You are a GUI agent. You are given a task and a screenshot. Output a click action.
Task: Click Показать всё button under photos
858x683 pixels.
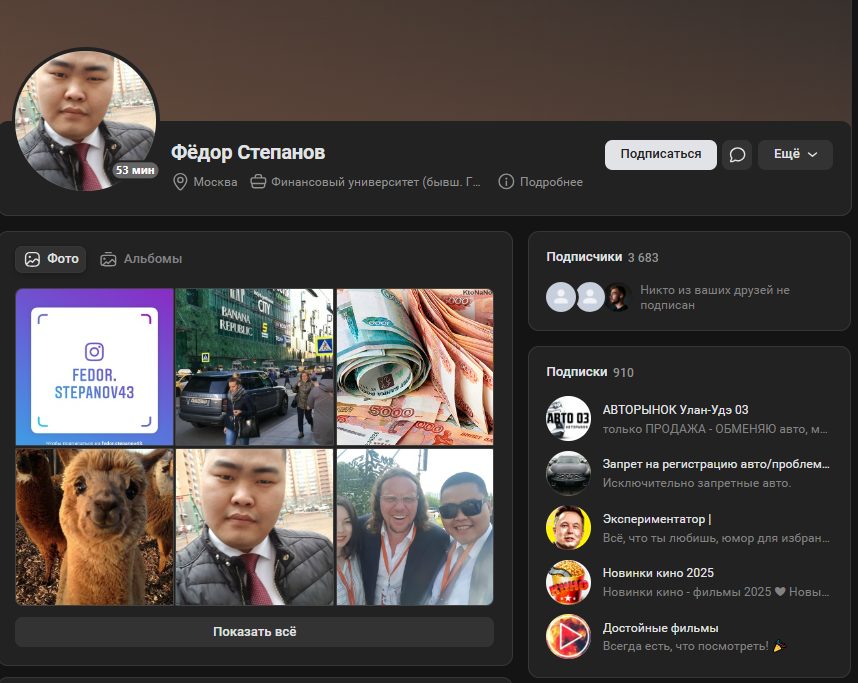coord(254,632)
